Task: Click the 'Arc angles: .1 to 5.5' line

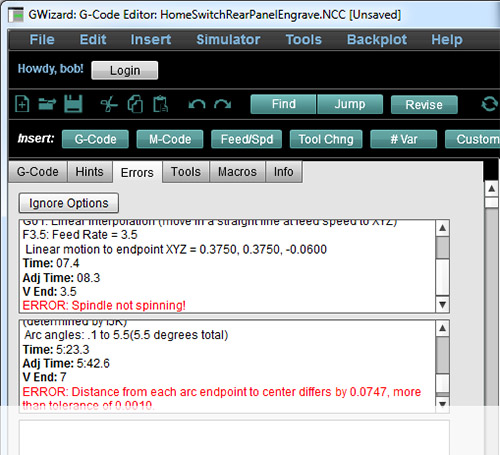Action: pos(126,335)
